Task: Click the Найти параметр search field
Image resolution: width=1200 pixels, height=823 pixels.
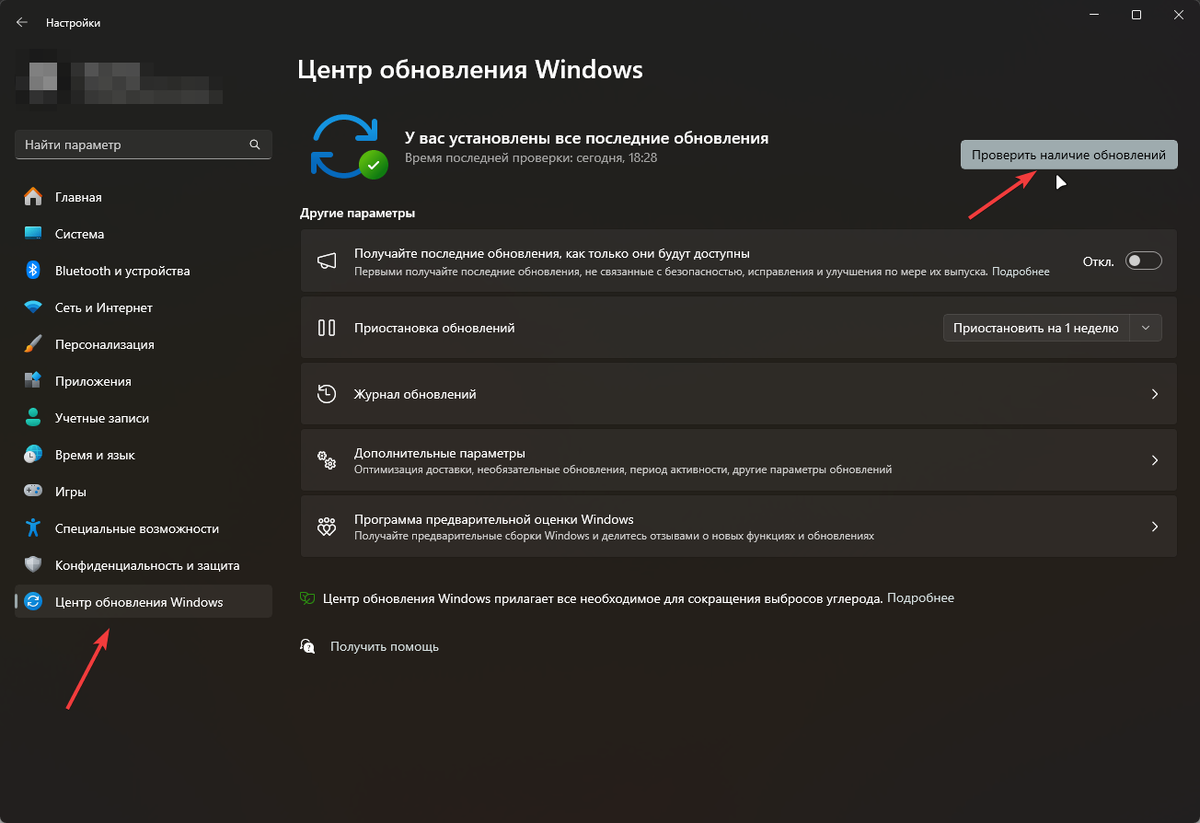Action: 143,145
